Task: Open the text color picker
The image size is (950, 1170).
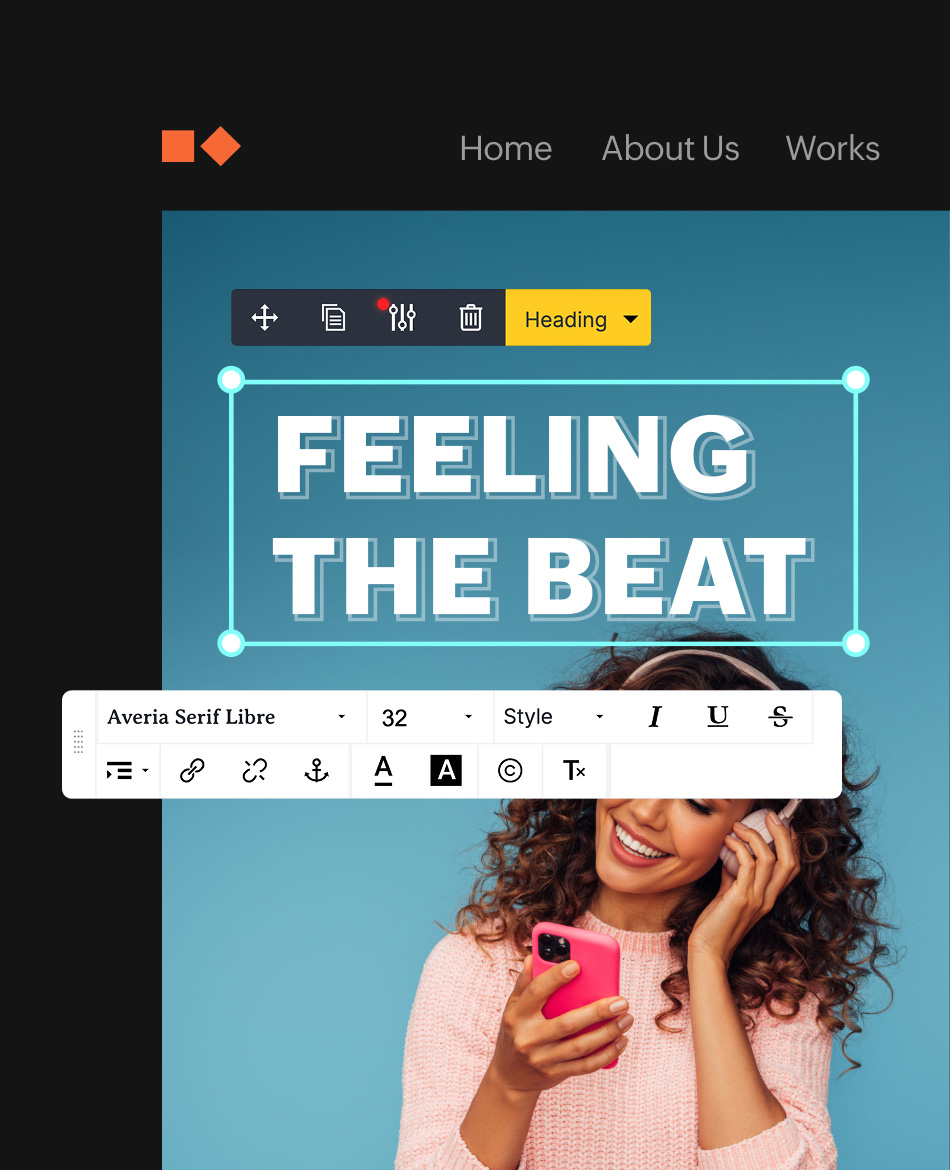Action: (x=384, y=770)
